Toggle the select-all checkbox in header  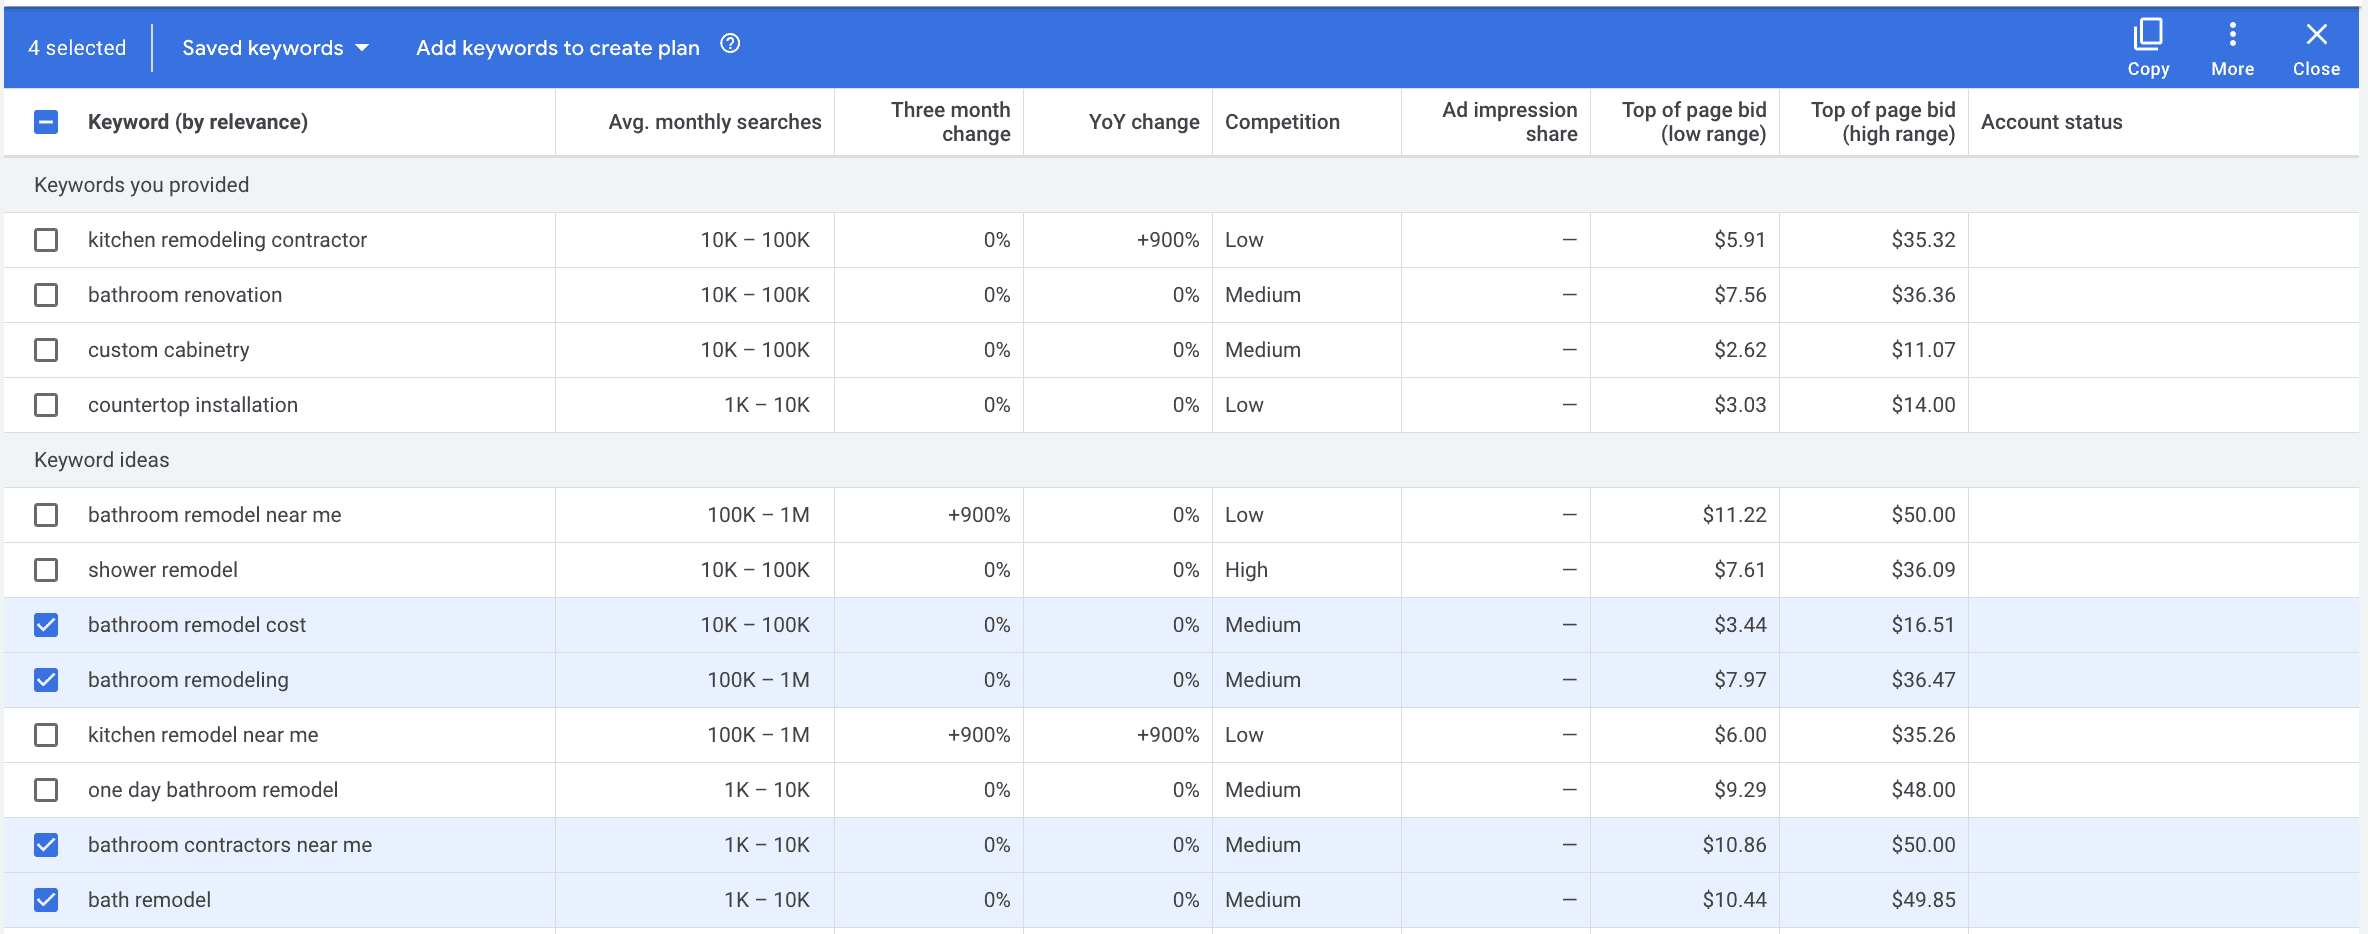coord(46,122)
